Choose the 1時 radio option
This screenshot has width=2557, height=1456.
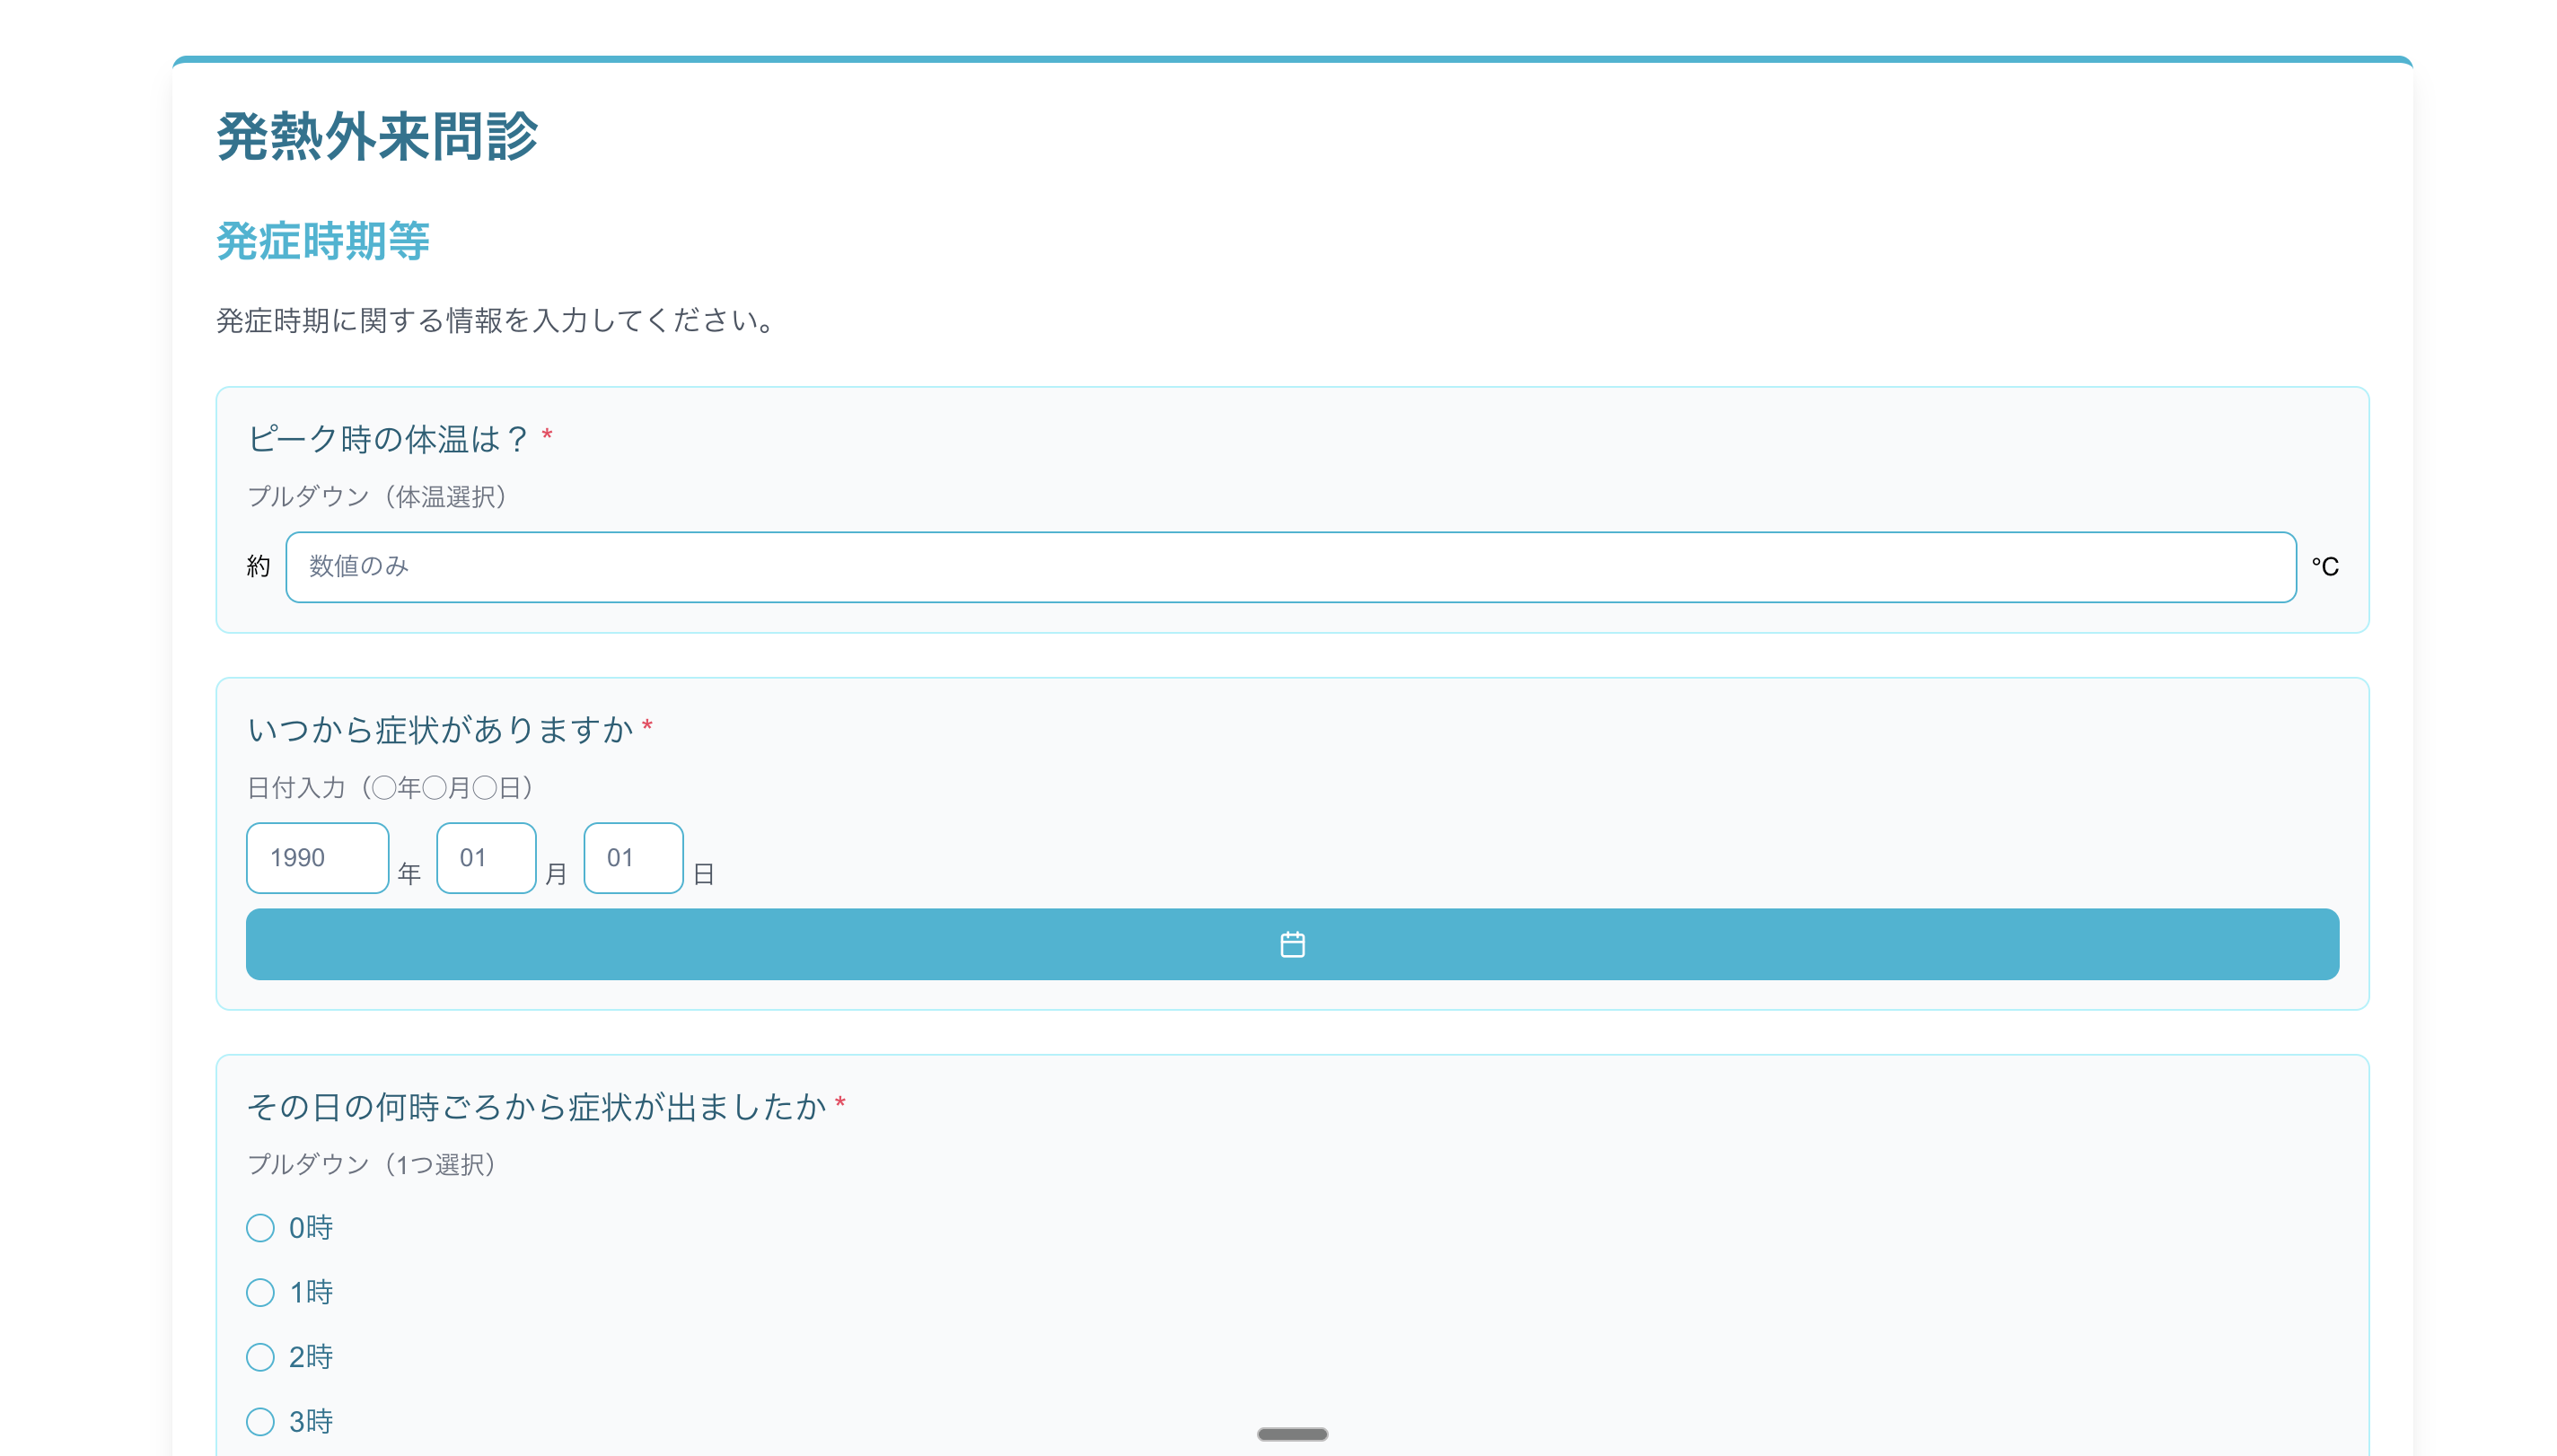coord(260,1292)
